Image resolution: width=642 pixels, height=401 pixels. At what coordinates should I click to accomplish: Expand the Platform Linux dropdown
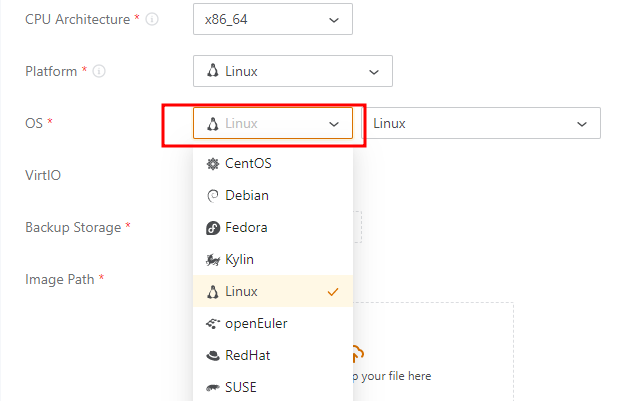(x=292, y=71)
